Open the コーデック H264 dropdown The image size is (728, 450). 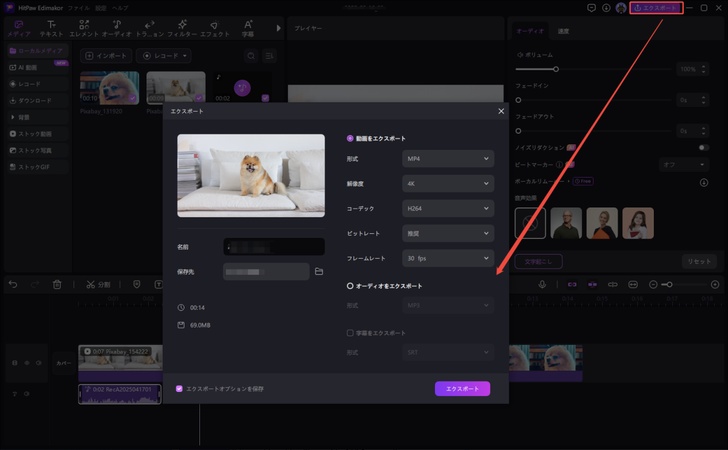[448, 209]
